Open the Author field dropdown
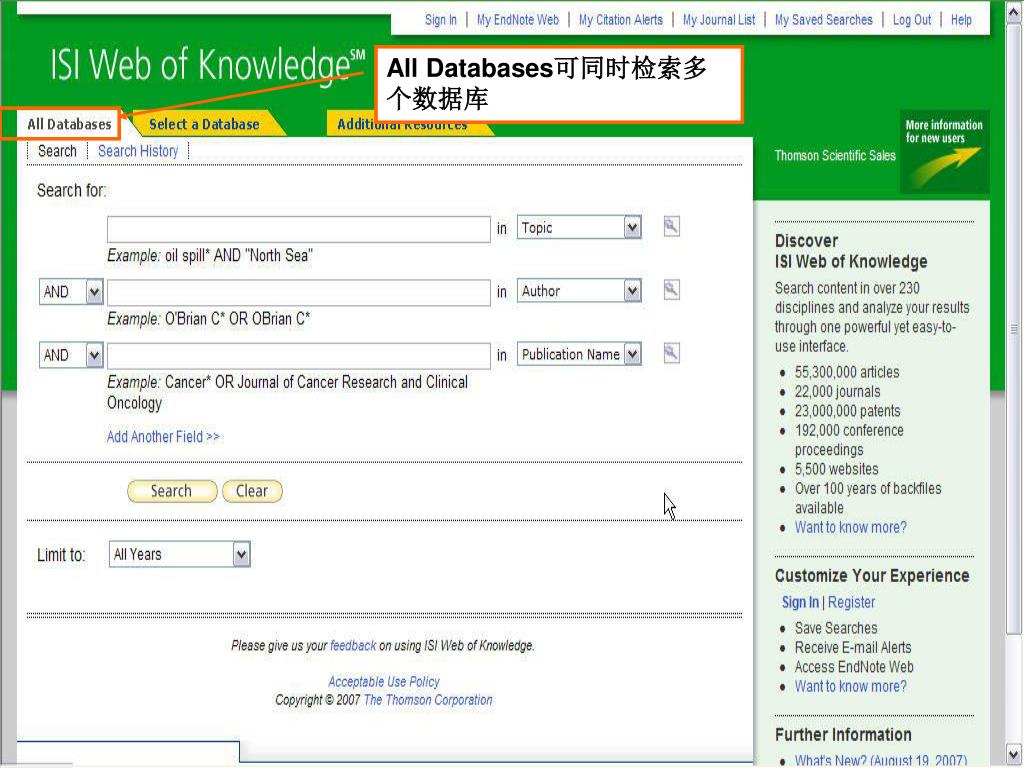The width and height of the screenshot is (1024, 768). click(x=632, y=291)
